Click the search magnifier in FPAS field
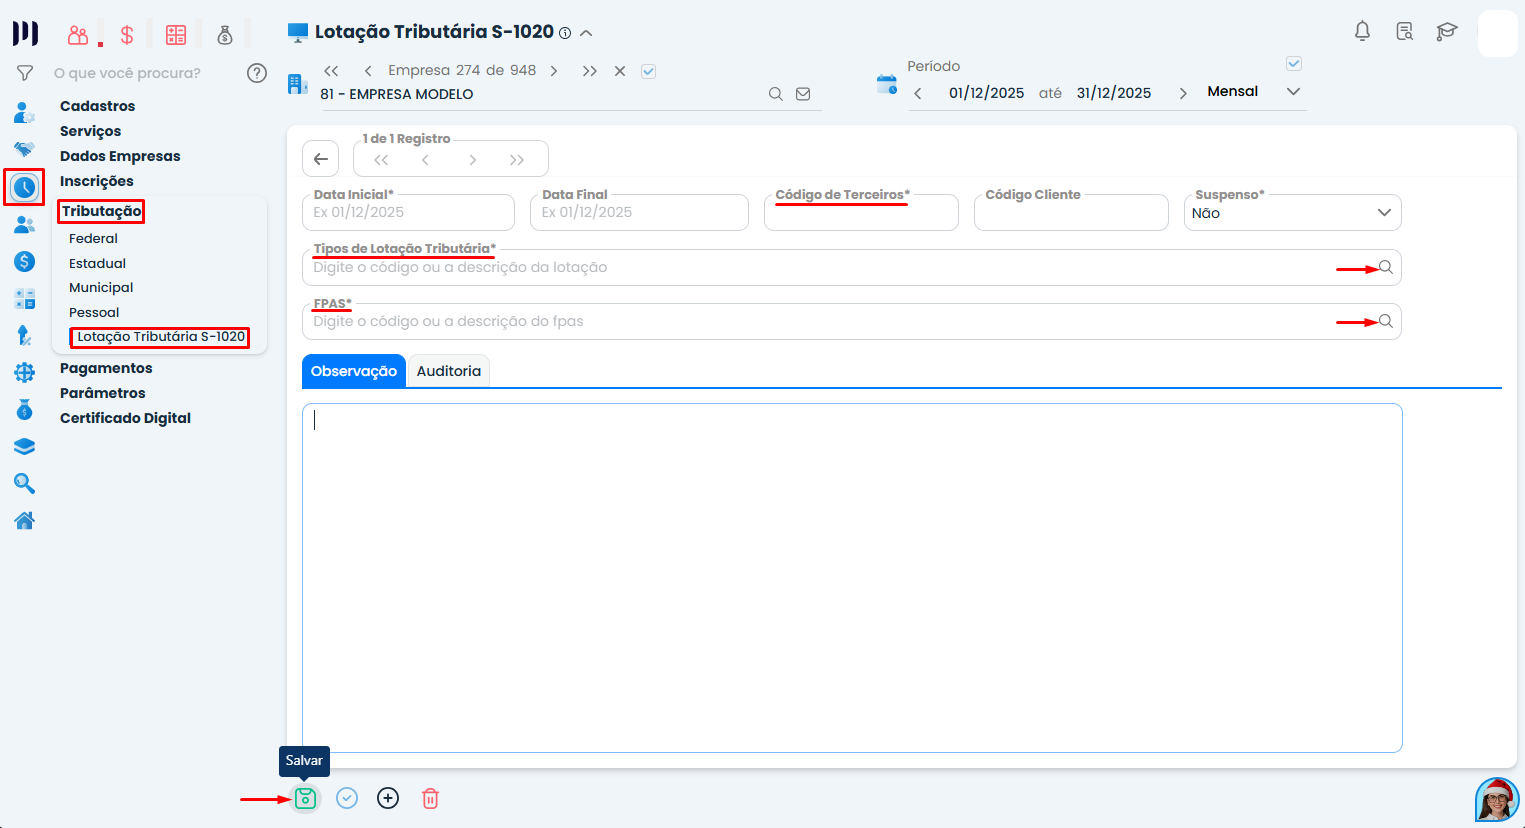The height and width of the screenshot is (828, 1525). click(x=1385, y=321)
